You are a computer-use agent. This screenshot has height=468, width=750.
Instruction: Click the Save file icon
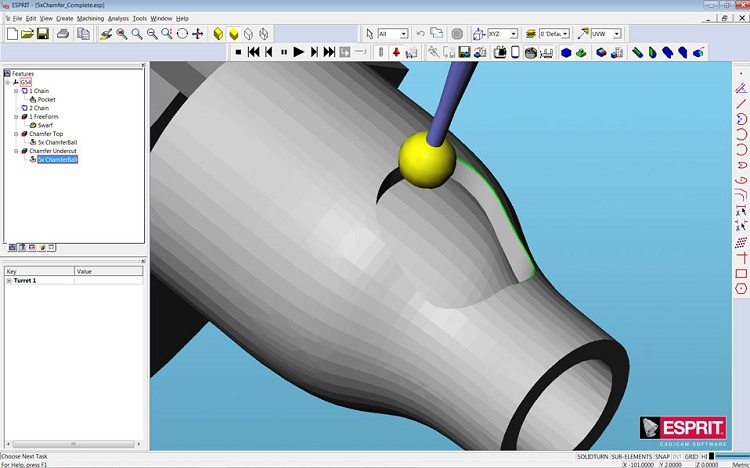pyautogui.click(x=43, y=34)
